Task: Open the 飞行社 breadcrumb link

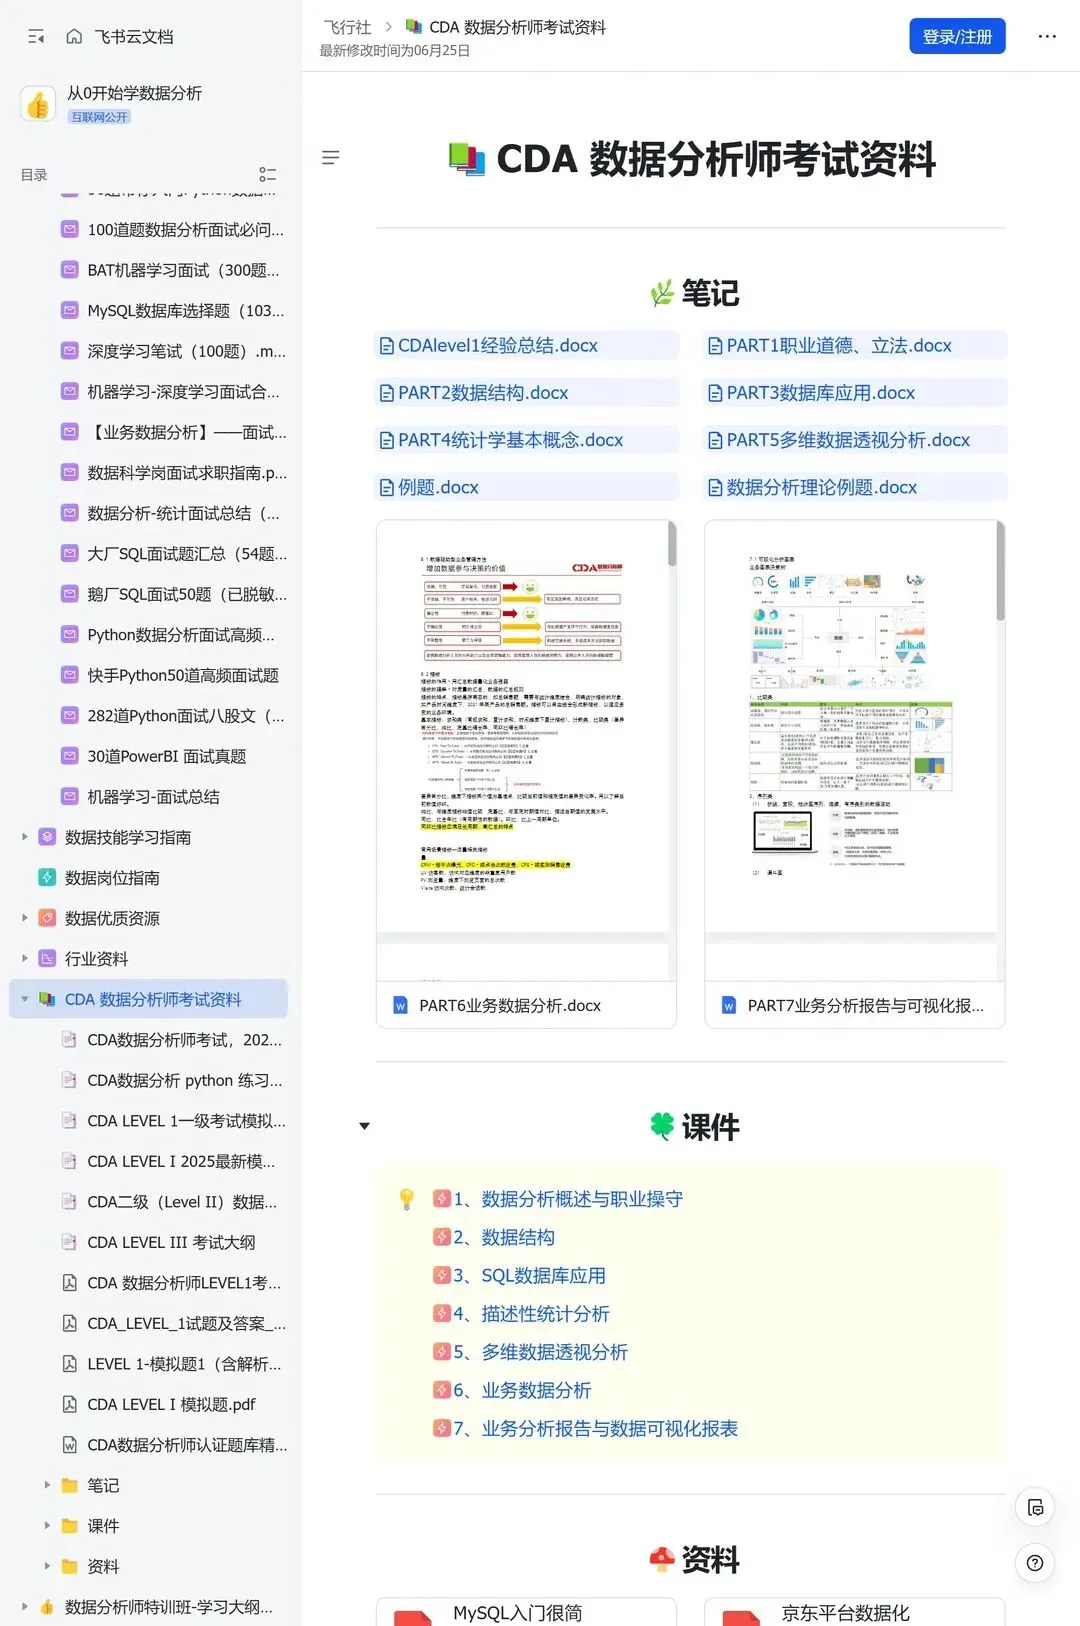Action: tap(347, 27)
